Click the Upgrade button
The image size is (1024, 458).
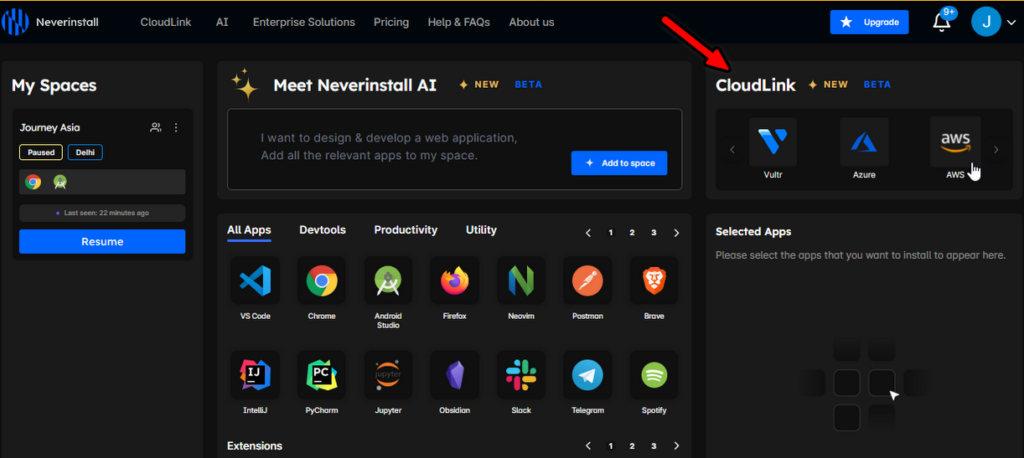[x=869, y=22]
